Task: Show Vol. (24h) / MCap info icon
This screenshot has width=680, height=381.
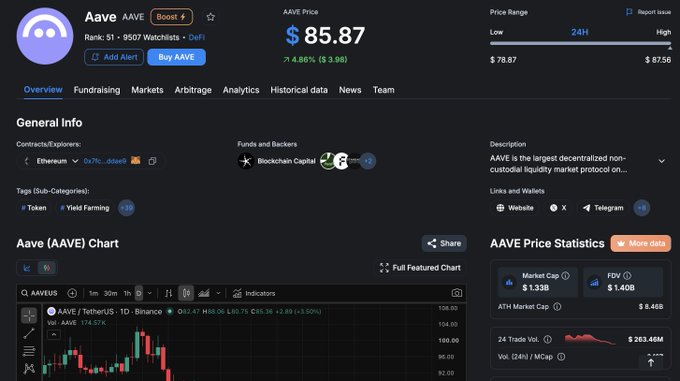Action: 561,357
